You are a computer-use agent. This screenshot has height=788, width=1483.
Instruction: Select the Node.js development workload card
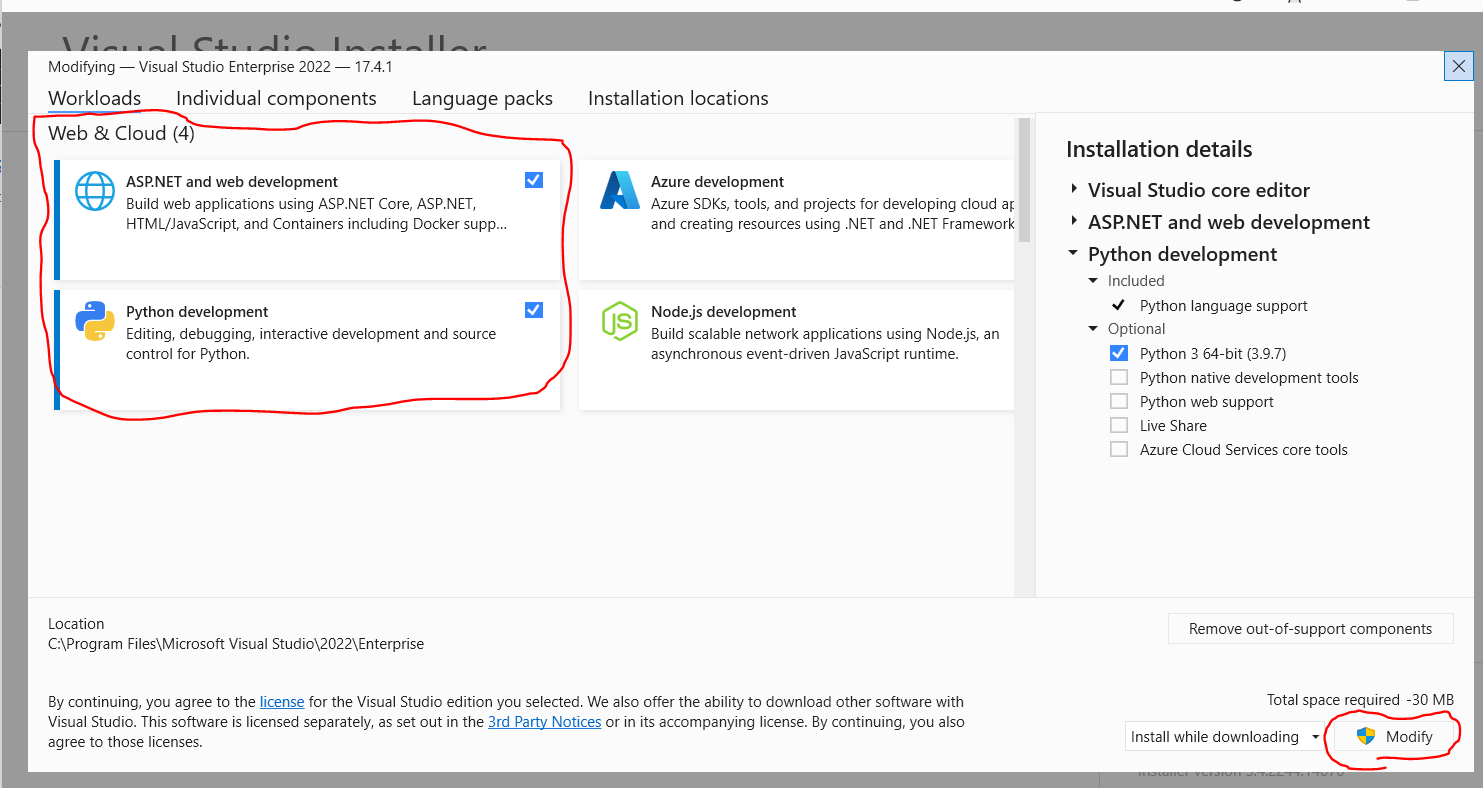tap(797, 350)
